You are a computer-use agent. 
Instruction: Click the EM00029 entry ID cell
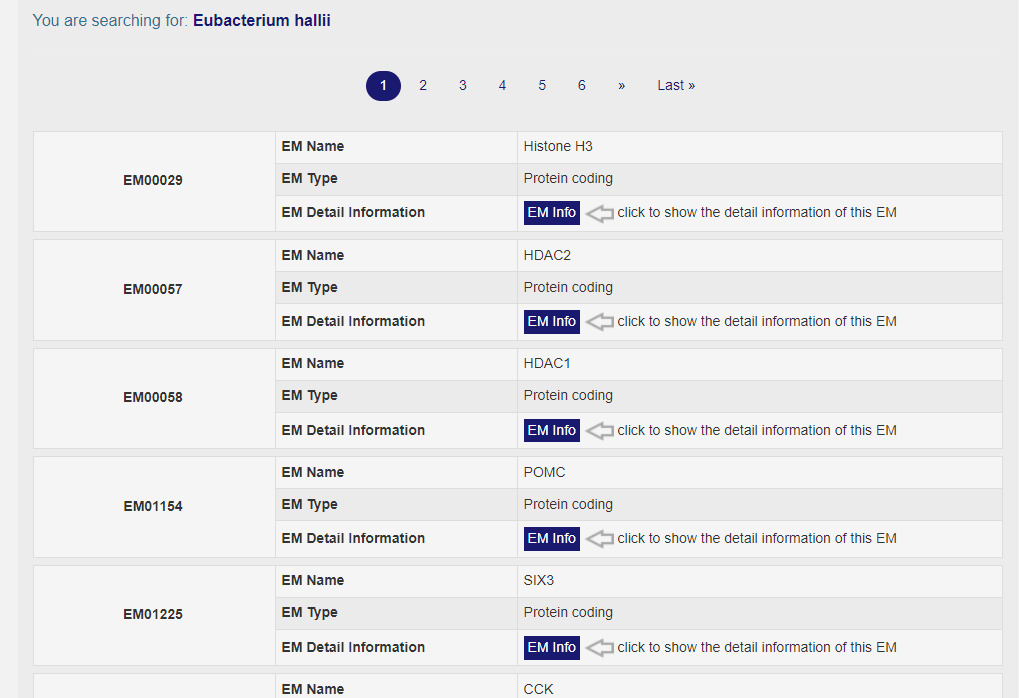coord(153,181)
